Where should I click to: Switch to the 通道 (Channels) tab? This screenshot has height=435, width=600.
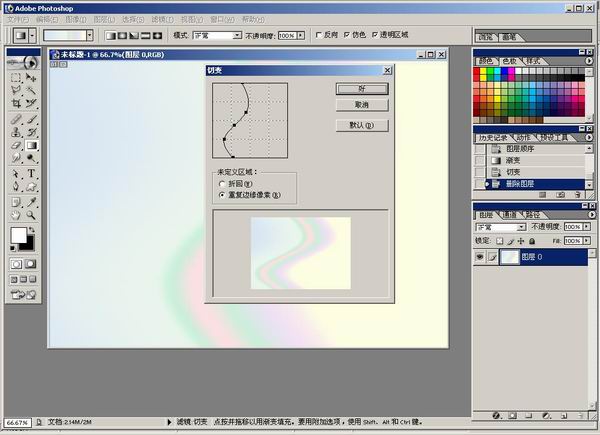(509, 214)
